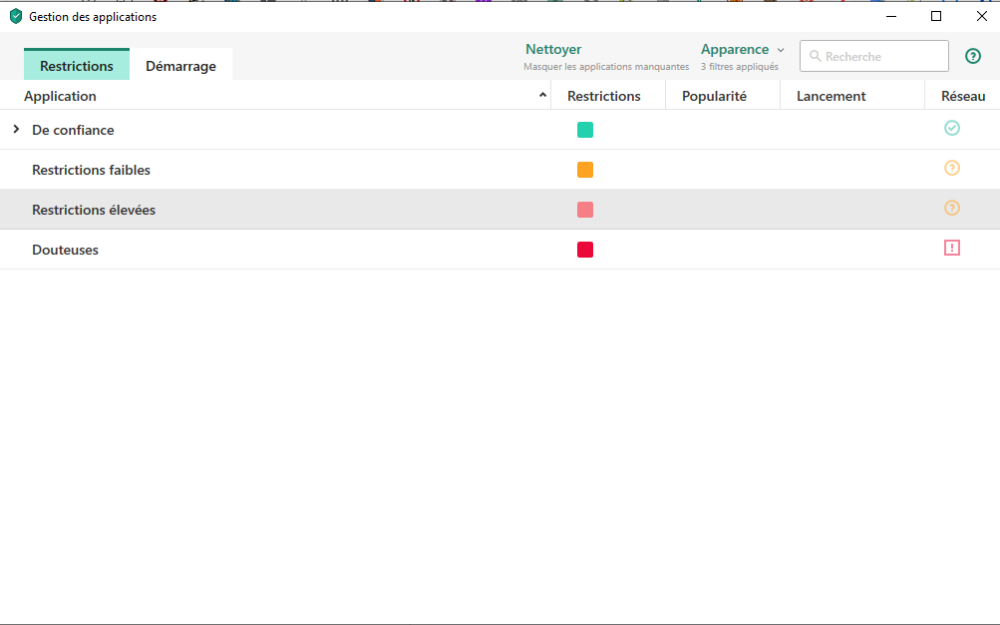Minimize the Gestion des applications window
1000x625 pixels.
(x=892, y=17)
